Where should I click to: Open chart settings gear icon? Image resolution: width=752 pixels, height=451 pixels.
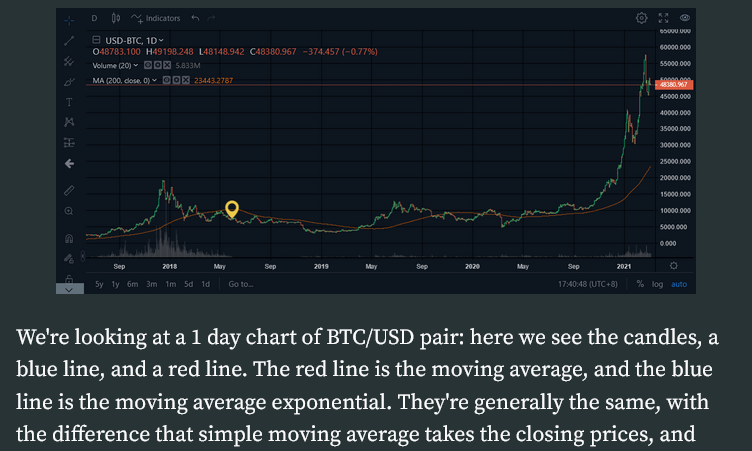tap(641, 18)
